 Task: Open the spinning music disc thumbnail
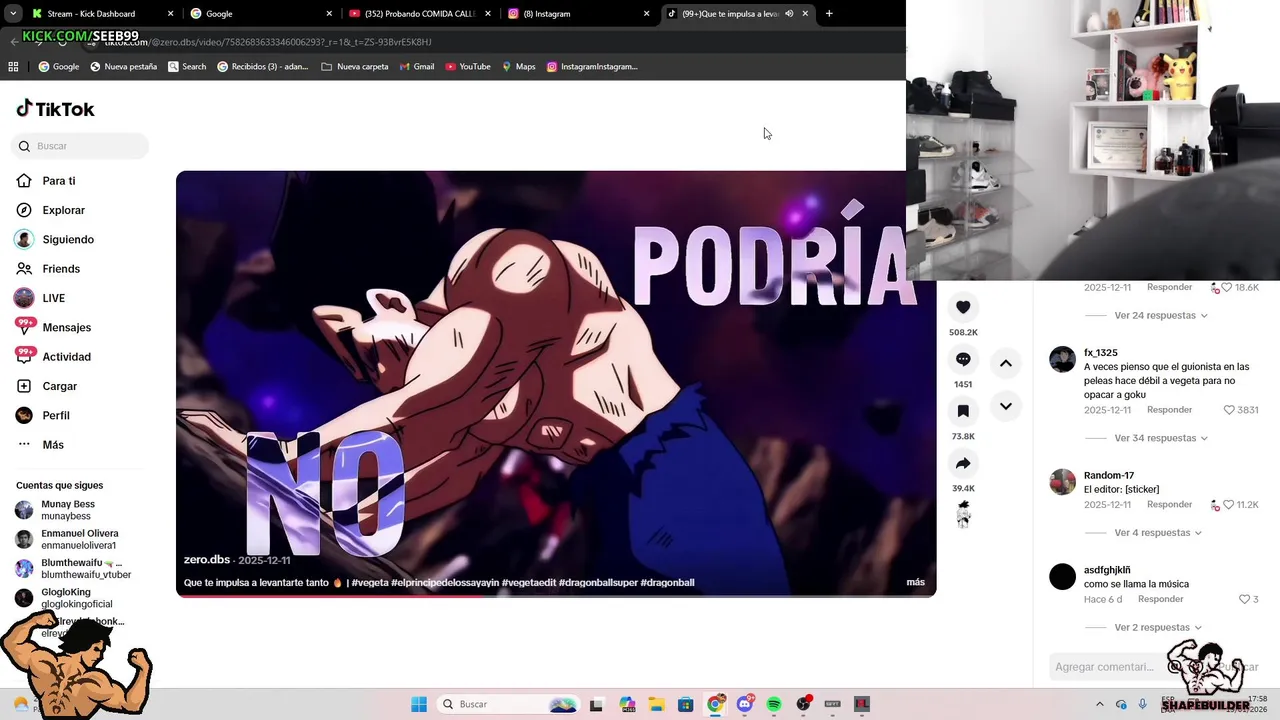pyautogui.click(x=963, y=515)
